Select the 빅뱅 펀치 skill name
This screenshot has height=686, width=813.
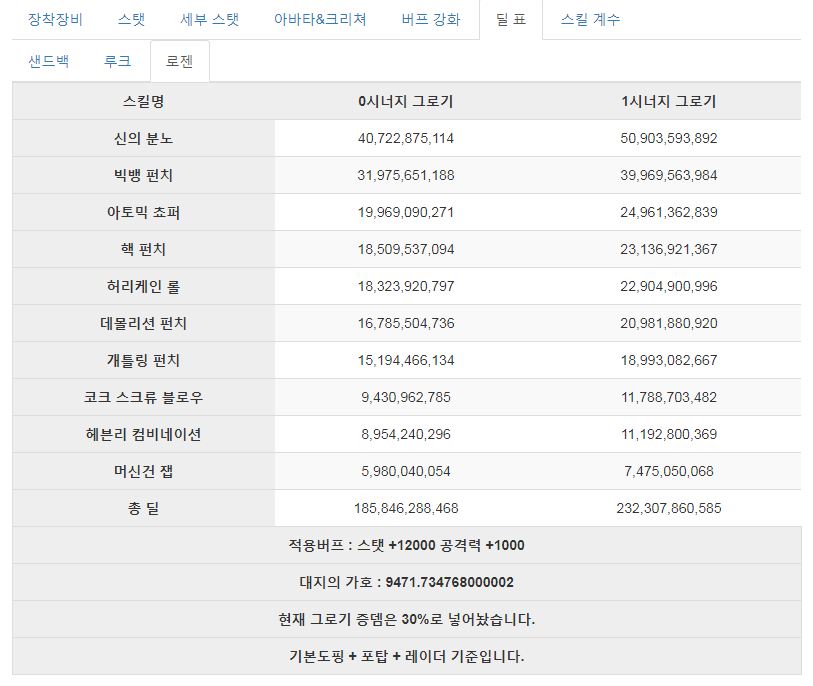[x=144, y=175]
